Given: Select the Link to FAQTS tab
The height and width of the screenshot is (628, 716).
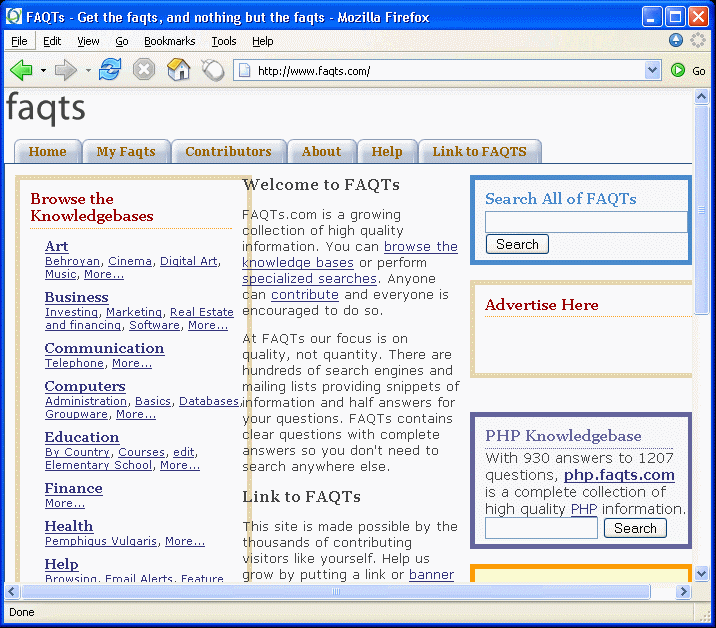Looking at the screenshot, I should pyautogui.click(x=479, y=152).
